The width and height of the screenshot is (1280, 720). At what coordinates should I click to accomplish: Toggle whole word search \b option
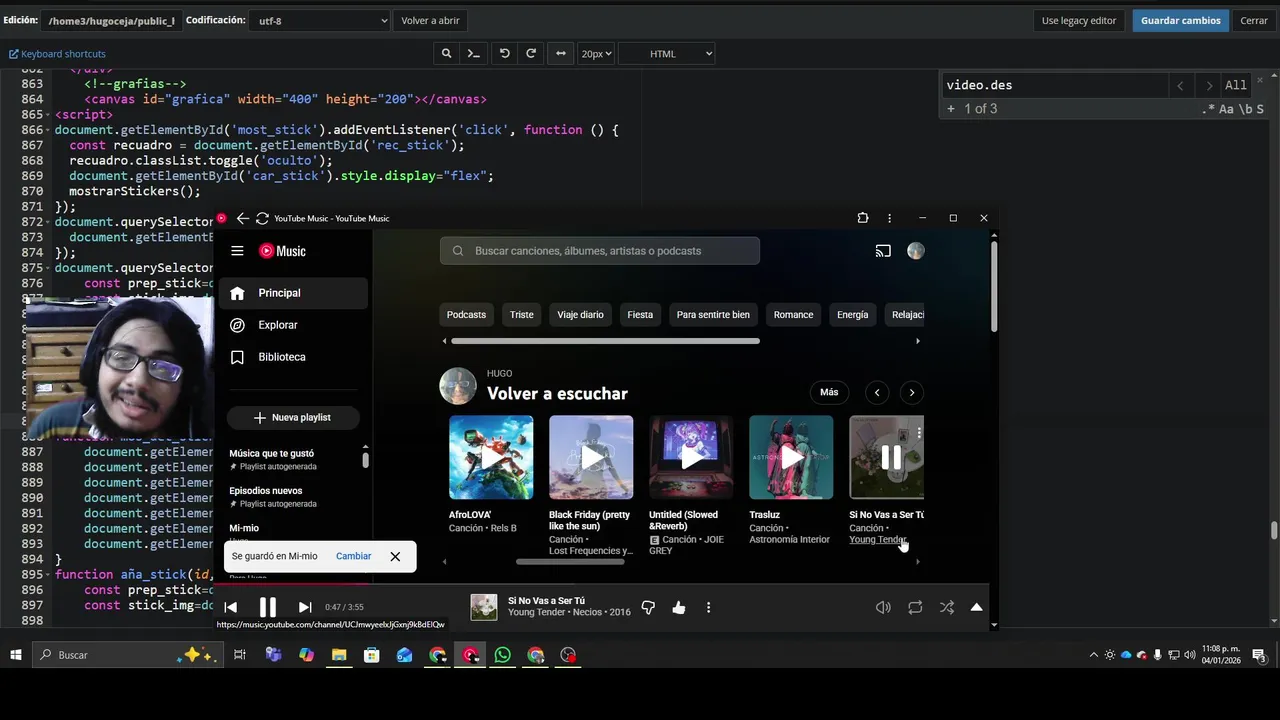point(1245,109)
